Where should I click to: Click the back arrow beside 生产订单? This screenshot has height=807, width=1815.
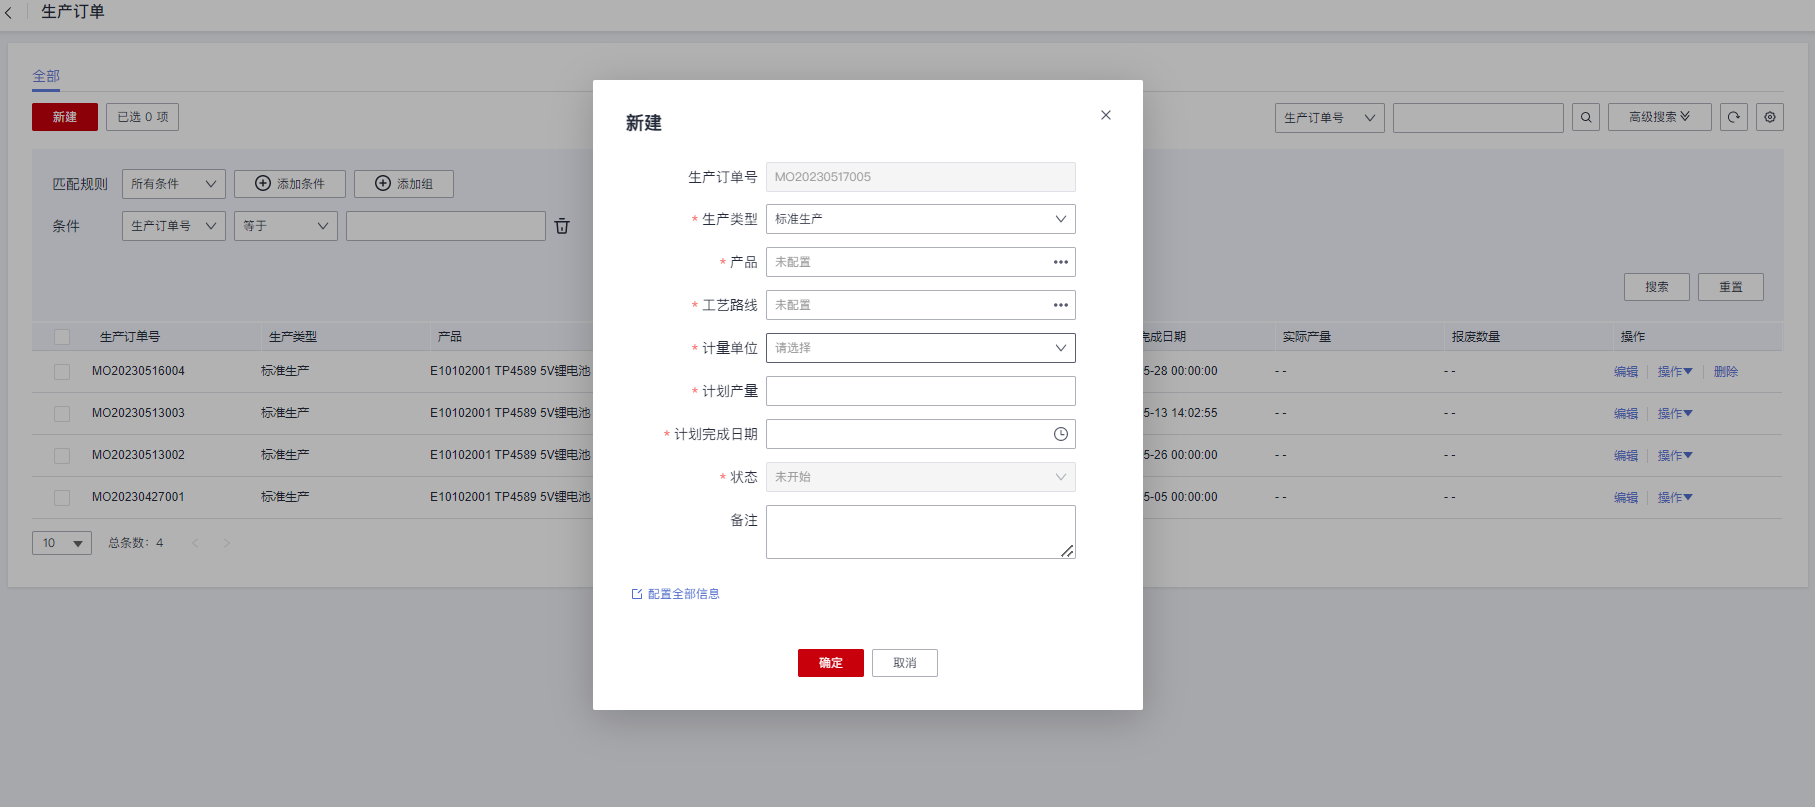point(9,13)
